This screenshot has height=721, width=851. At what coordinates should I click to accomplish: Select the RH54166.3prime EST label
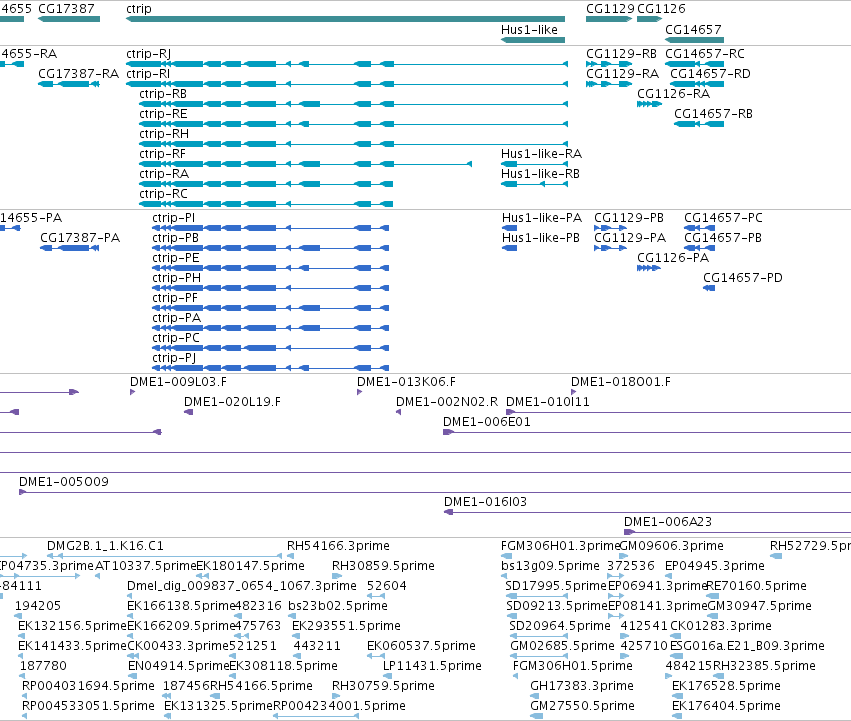click(x=338, y=546)
